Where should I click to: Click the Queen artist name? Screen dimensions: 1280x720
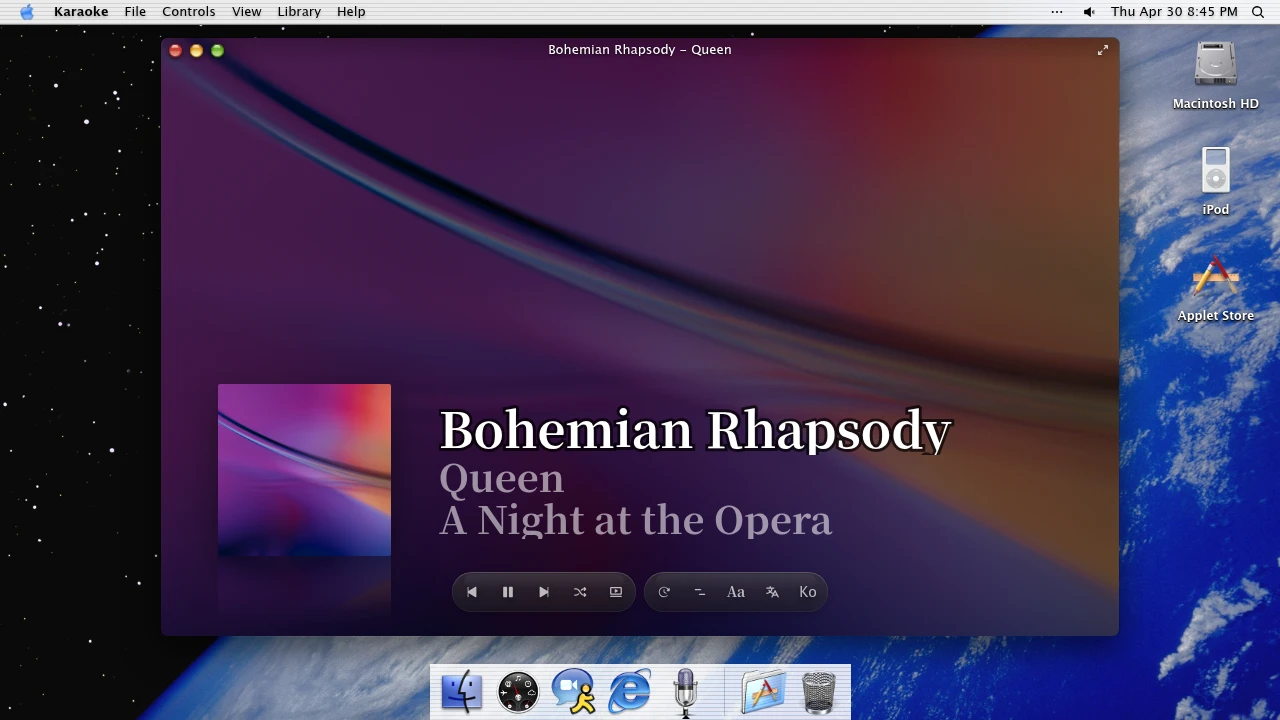(502, 478)
